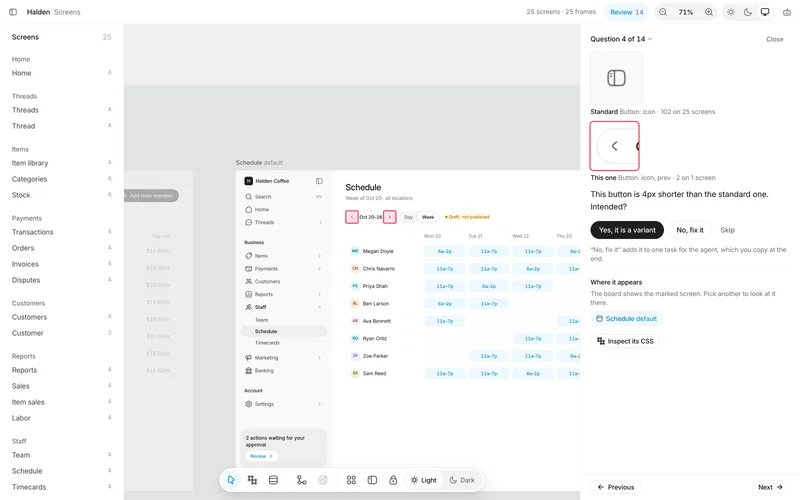Click Inspect its CSS

625,341
